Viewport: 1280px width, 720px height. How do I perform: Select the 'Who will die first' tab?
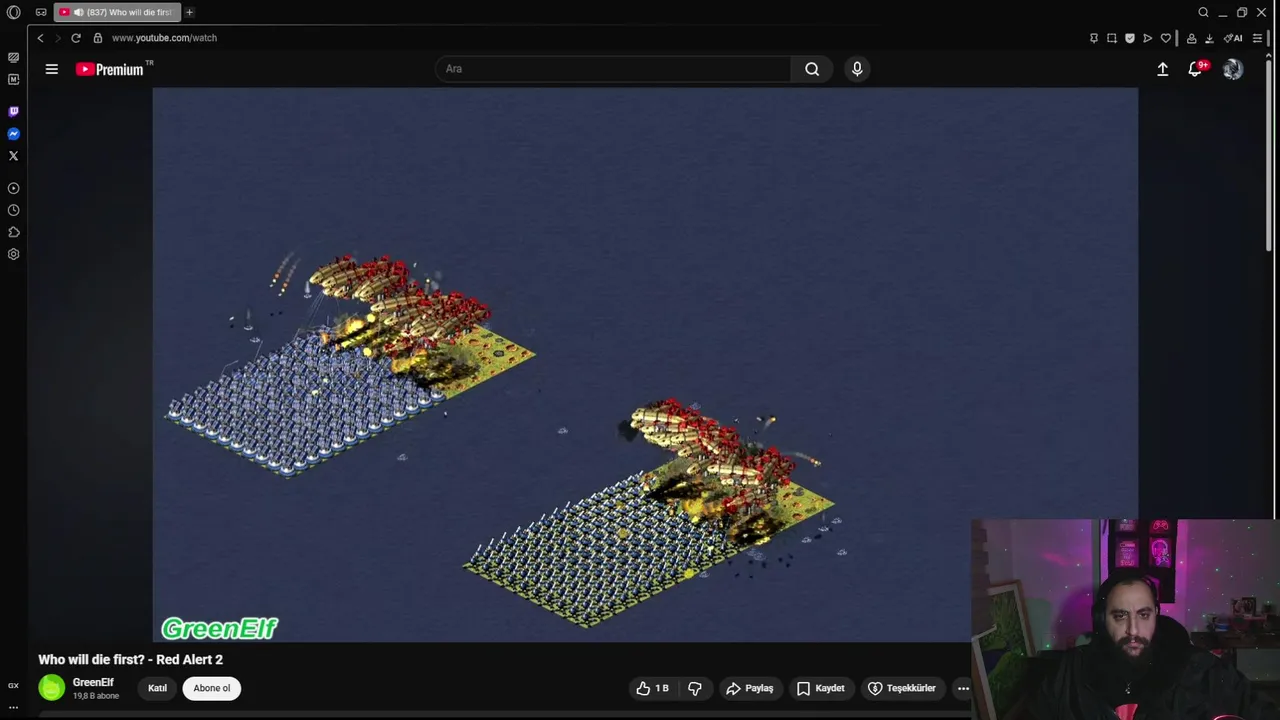tap(118, 12)
